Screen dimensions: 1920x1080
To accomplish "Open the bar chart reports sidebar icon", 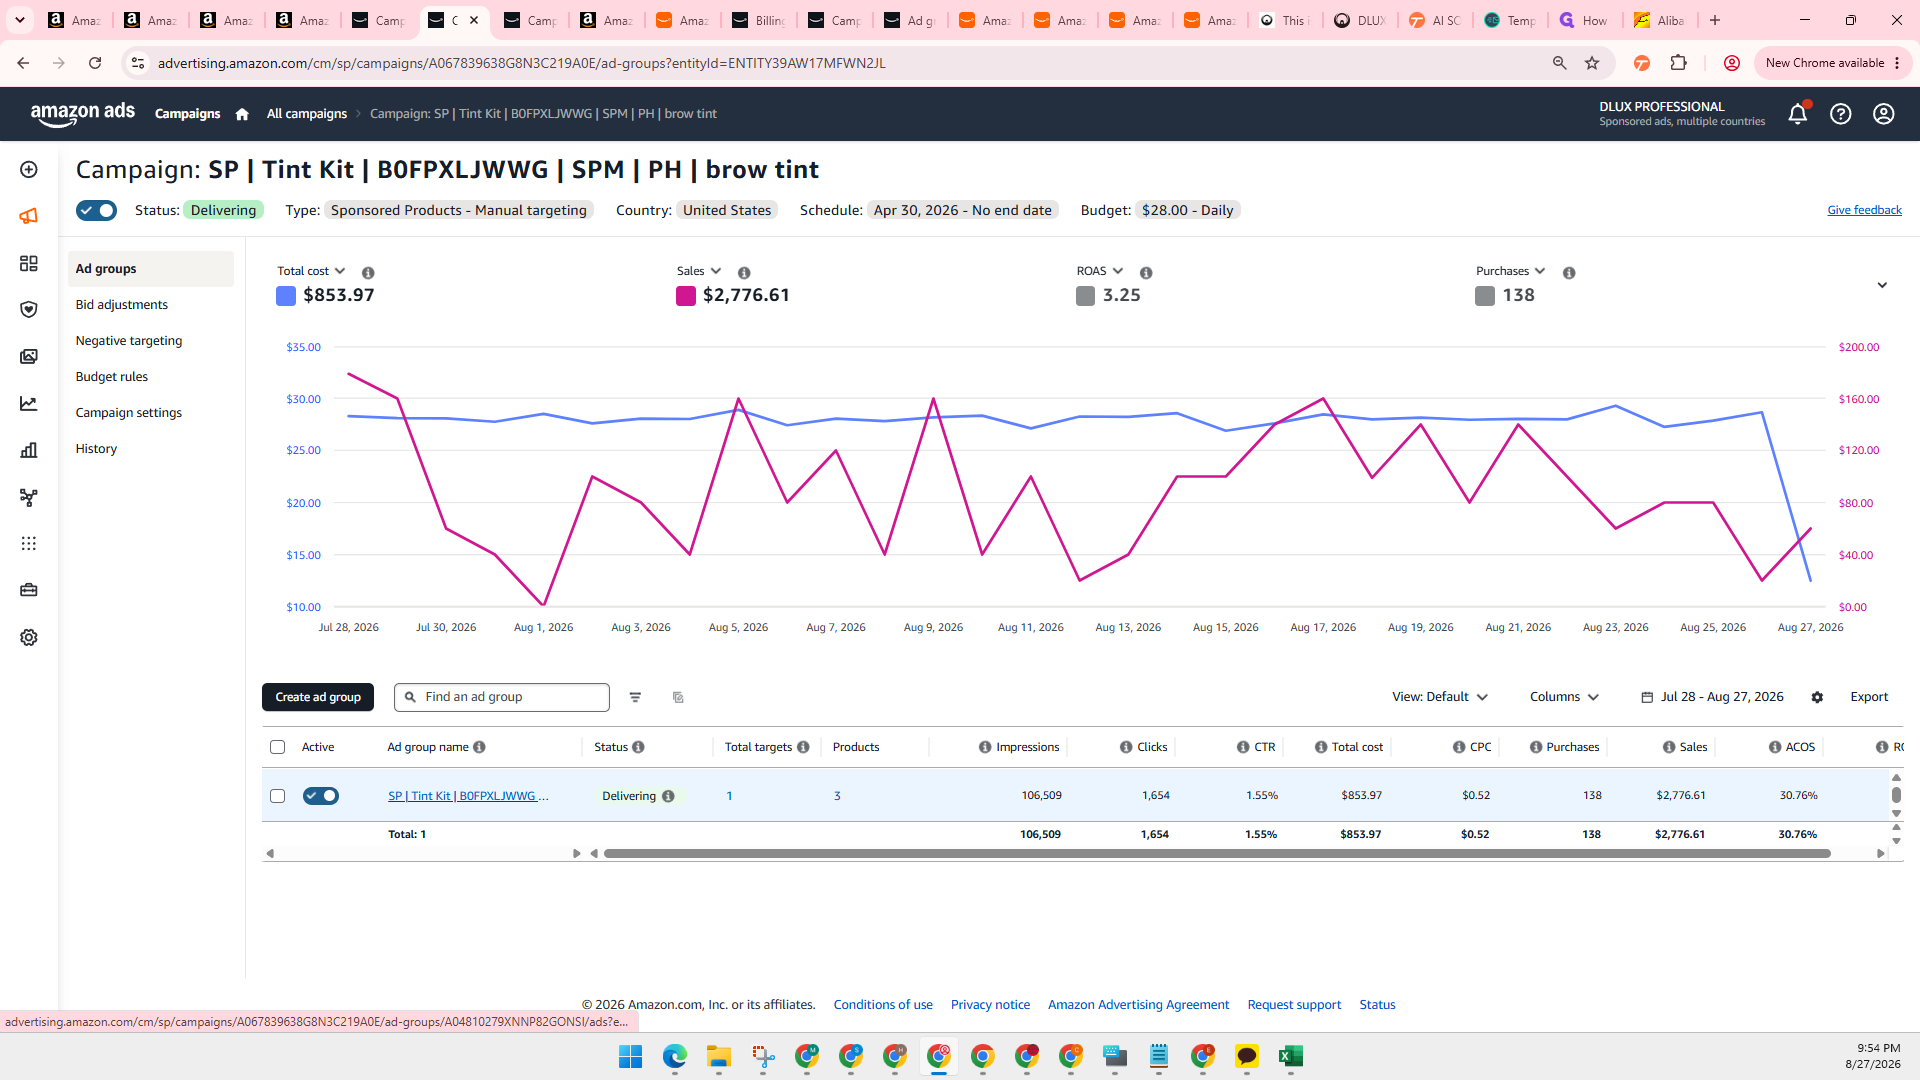I will click(29, 450).
